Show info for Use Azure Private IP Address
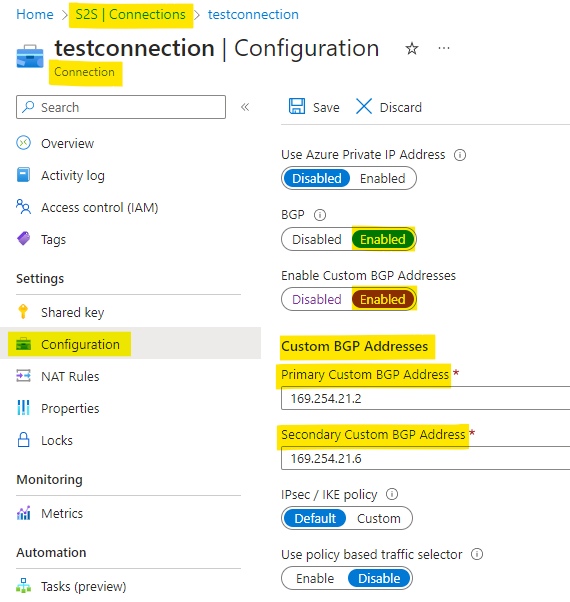The width and height of the screenshot is (570, 602). [460, 155]
